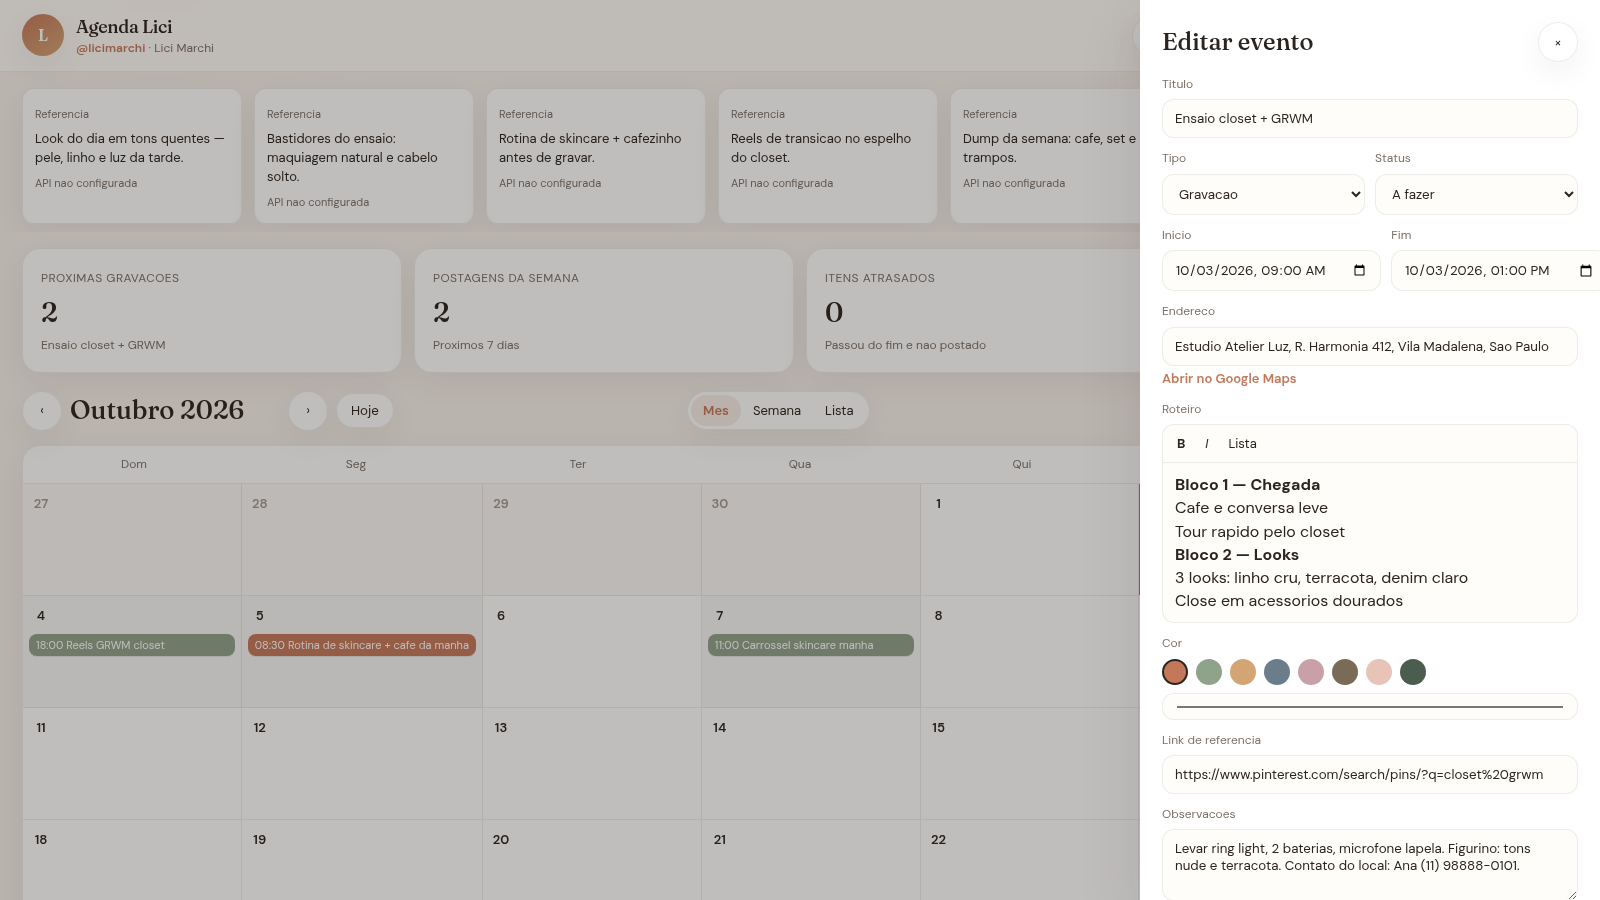The width and height of the screenshot is (1600, 900).
Task: Edit the Titulo field Ensaio closet + GRWM
Action: click(x=1370, y=119)
